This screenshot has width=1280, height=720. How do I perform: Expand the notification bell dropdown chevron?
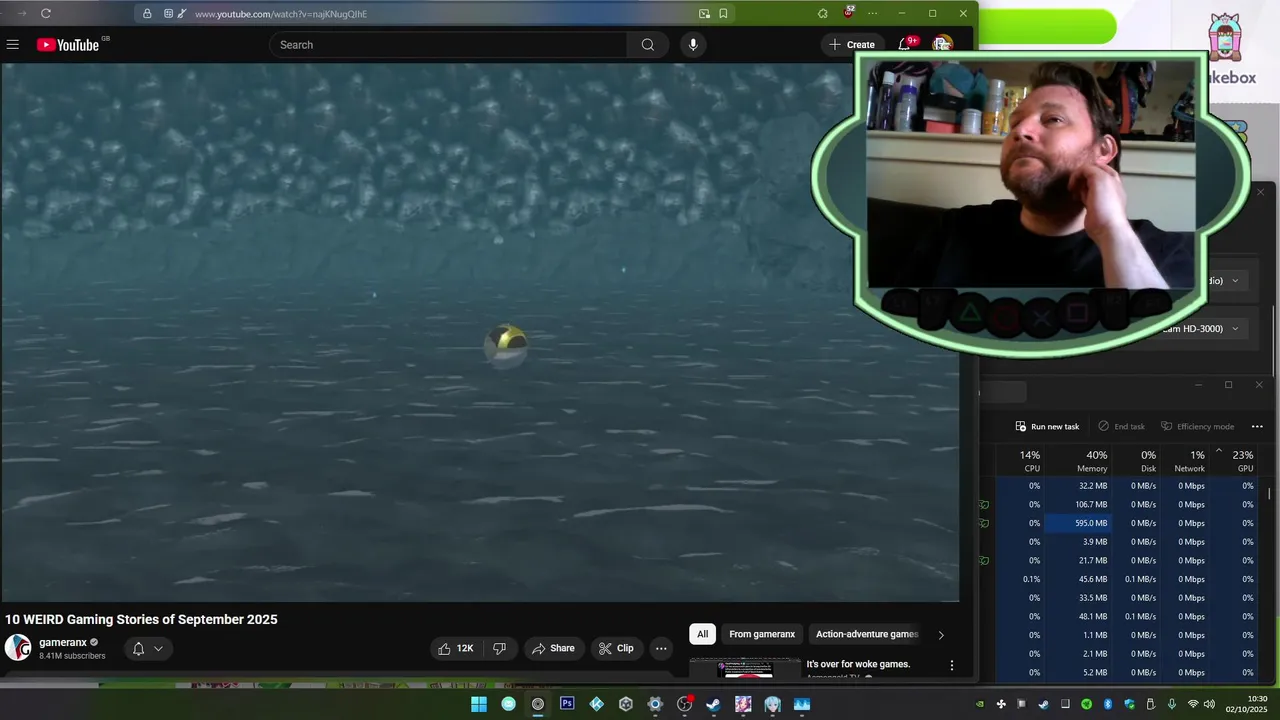(x=158, y=648)
